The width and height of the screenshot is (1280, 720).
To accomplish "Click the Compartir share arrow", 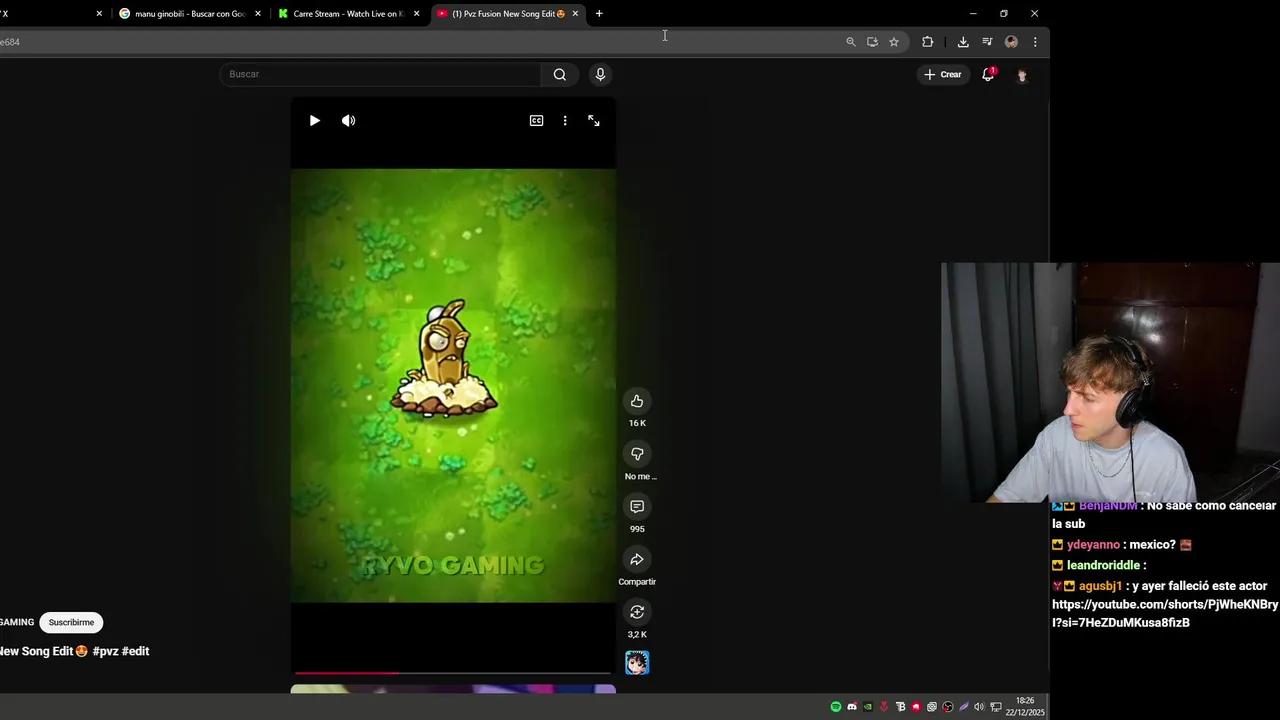I will 637,559.
